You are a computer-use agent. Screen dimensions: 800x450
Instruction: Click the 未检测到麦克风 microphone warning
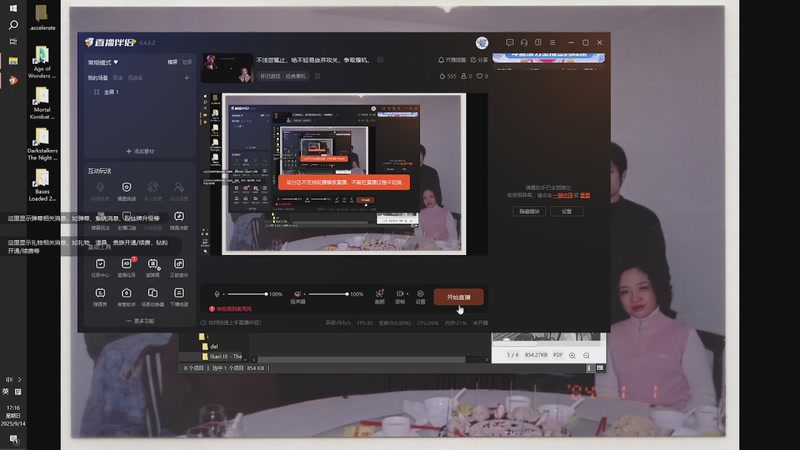tap(231, 309)
